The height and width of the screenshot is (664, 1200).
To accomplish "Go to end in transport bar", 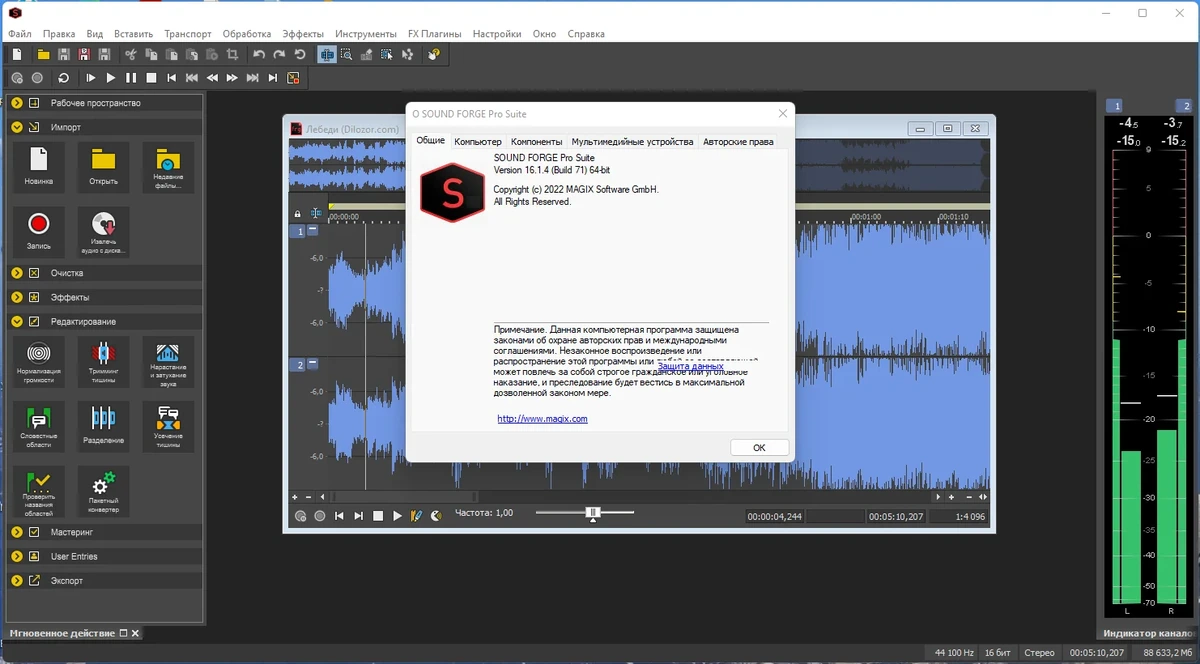I will pos(272,78).
